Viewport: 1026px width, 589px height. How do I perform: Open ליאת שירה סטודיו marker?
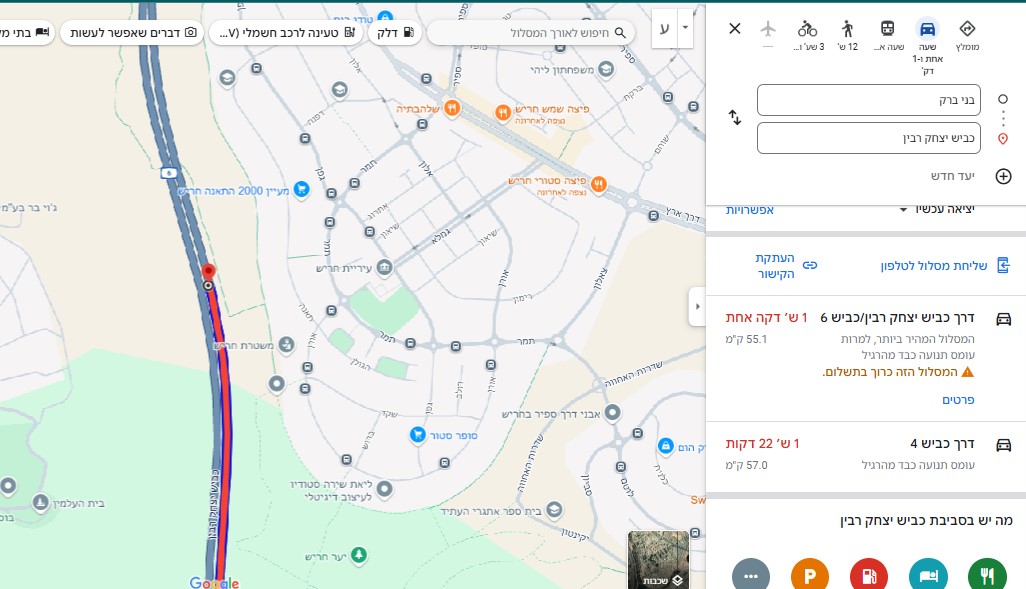click(385, 489)
